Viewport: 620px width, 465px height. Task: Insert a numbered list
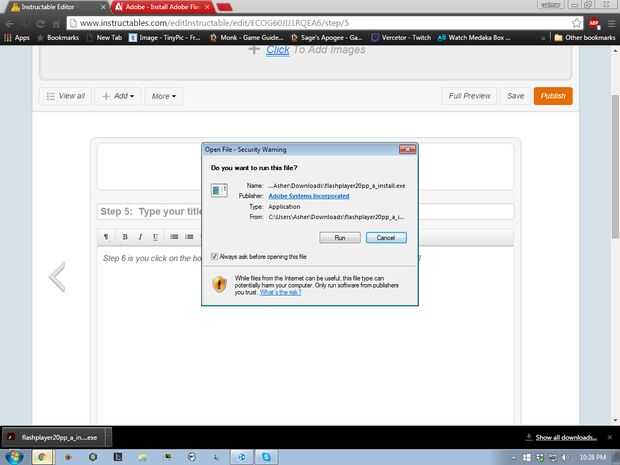pos(189,237)
